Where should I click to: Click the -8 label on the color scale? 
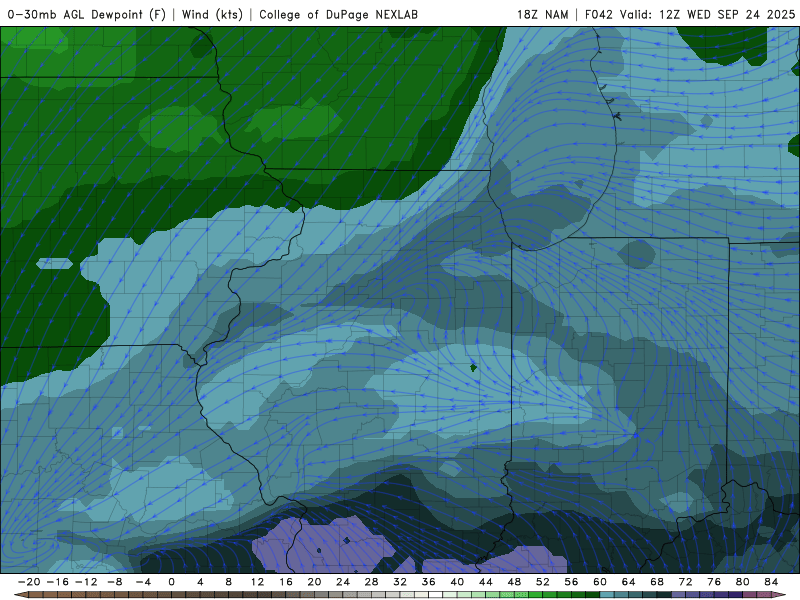coord(114,582)
